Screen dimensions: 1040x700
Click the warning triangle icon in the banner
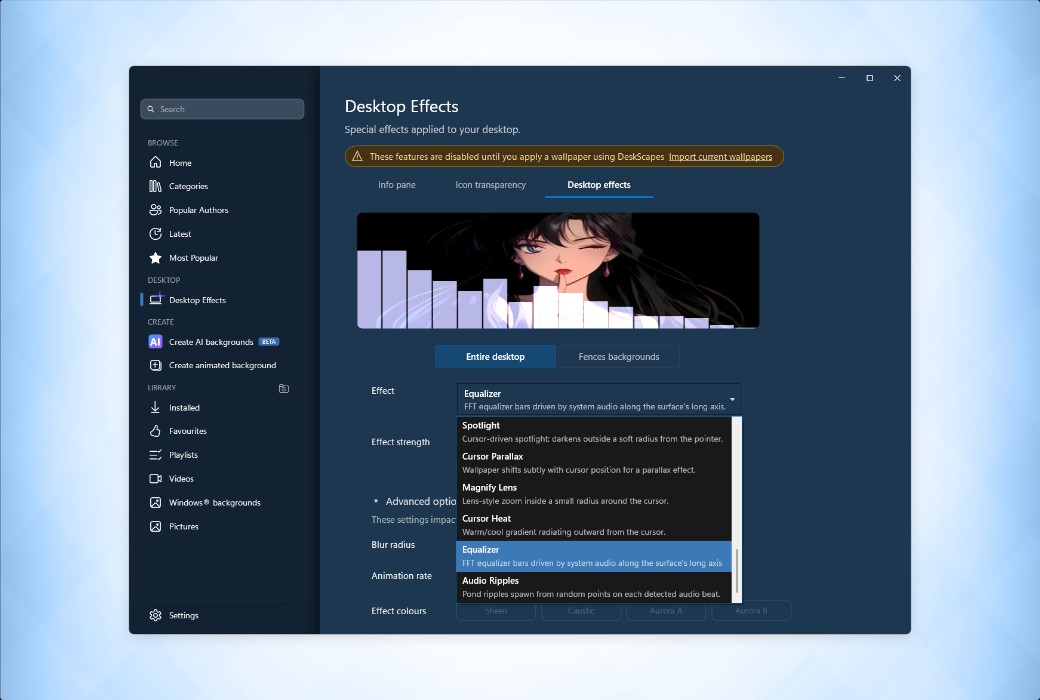(357, 157)
